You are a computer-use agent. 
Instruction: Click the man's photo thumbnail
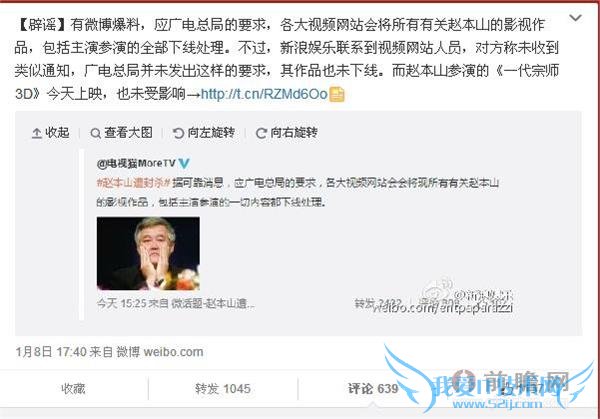pos(148,253)
